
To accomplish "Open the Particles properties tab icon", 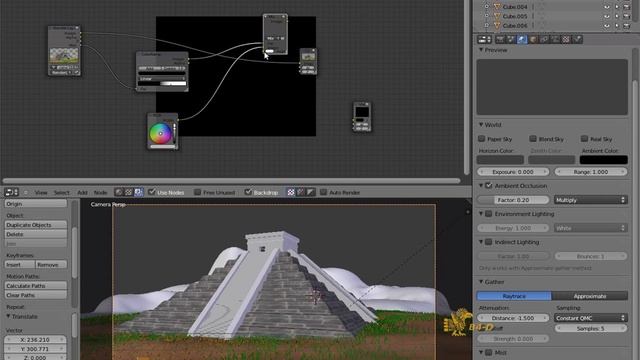I will [x=577, y=39].
